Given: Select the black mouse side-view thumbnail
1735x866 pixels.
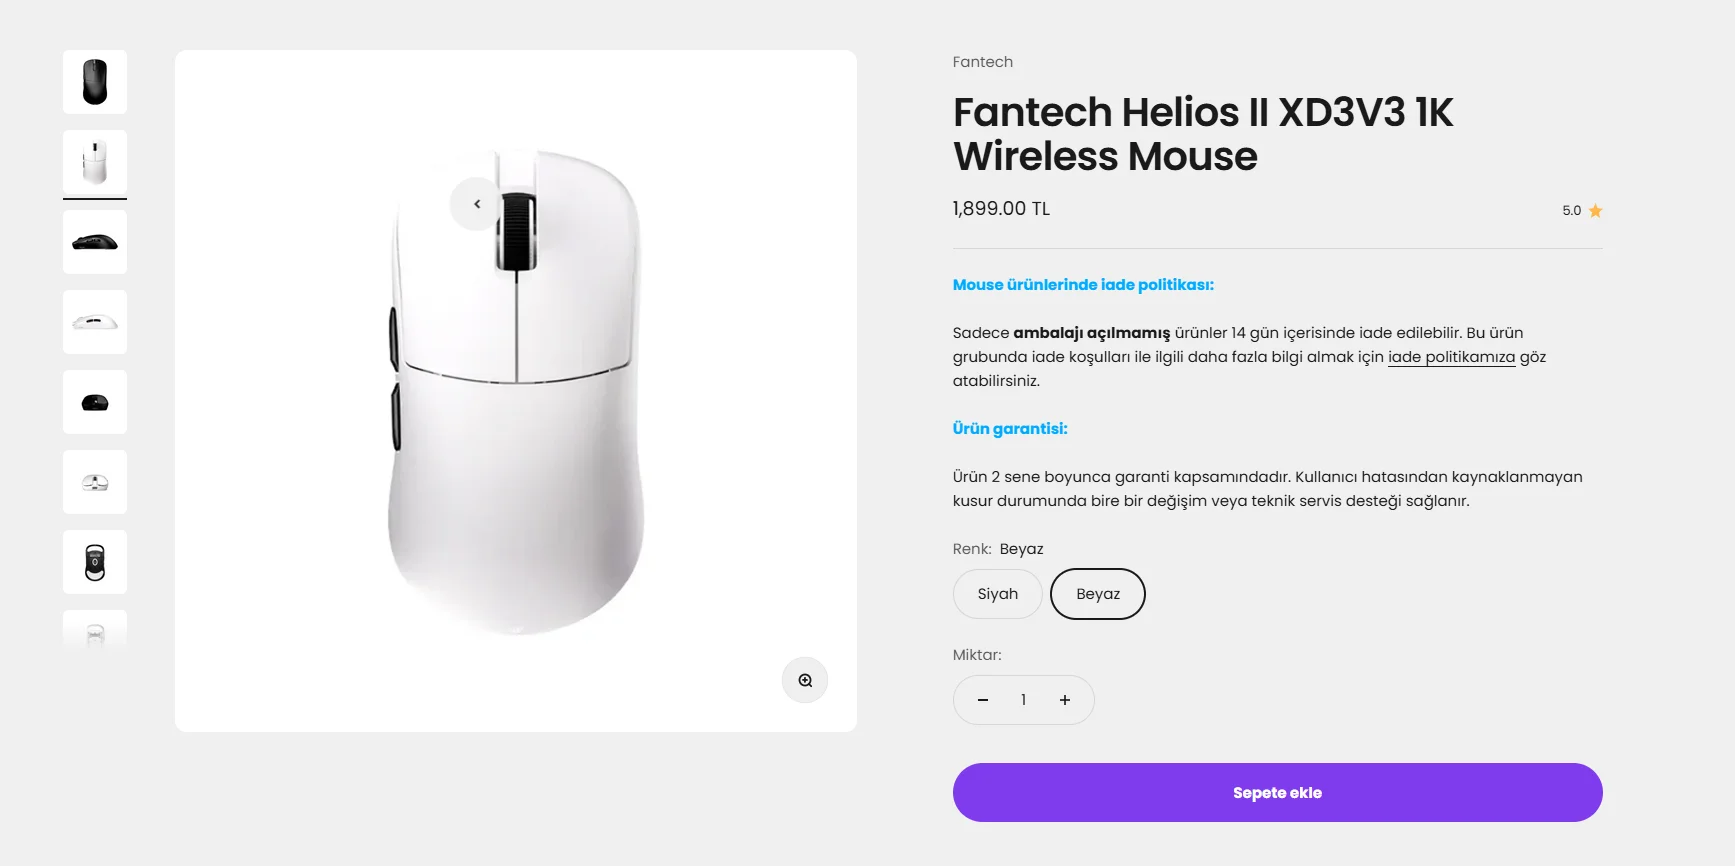Looking at the screenshot, I should [x=95, y=242].
